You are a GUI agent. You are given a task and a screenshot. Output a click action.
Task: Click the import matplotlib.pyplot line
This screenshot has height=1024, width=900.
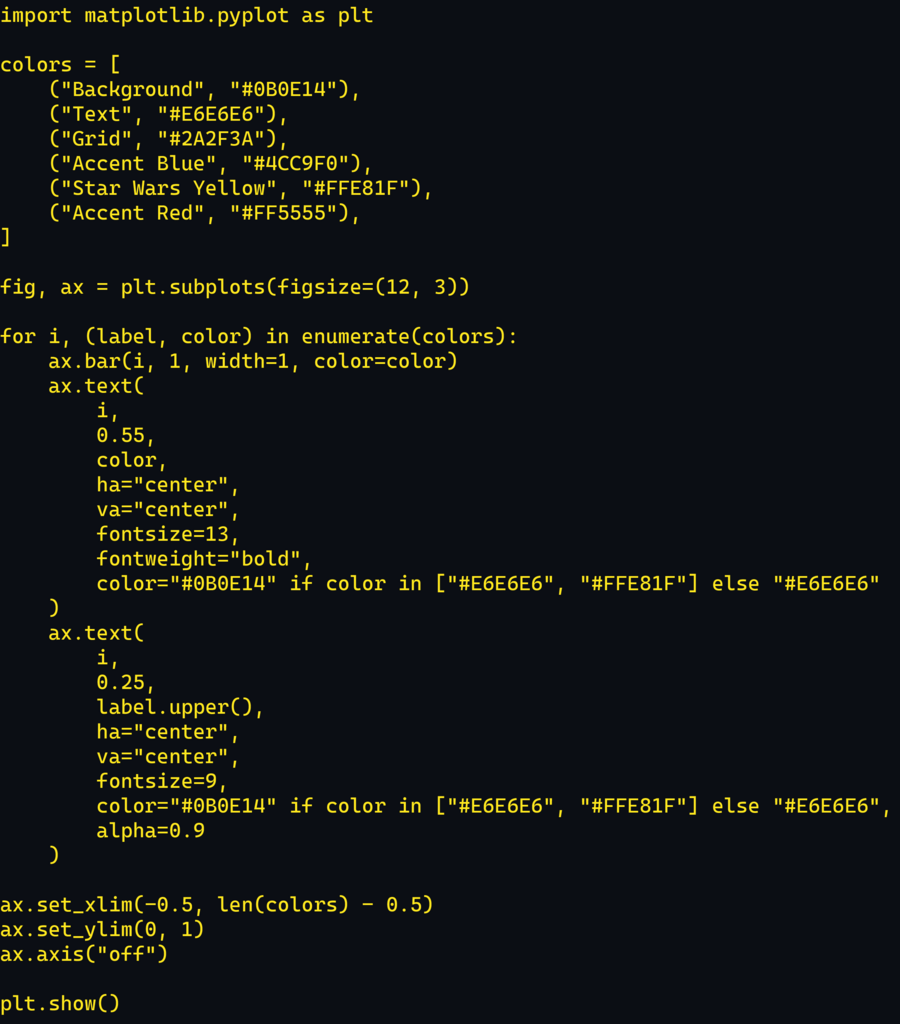click(x=186, y=16)
